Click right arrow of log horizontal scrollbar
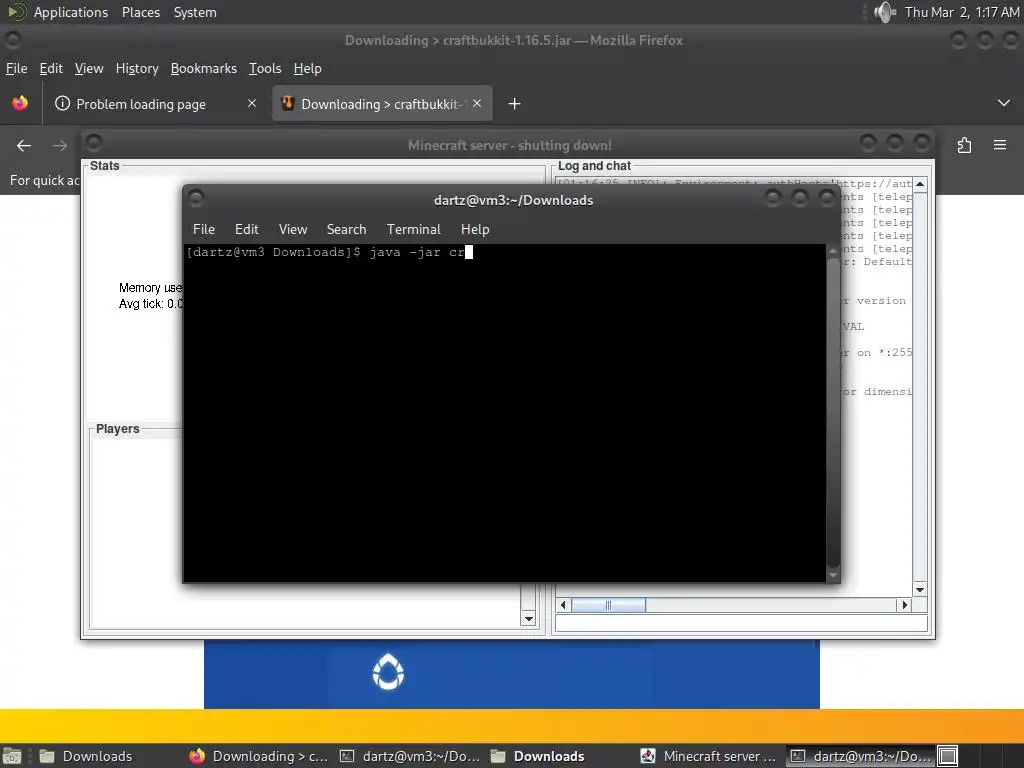 point(904,605)
